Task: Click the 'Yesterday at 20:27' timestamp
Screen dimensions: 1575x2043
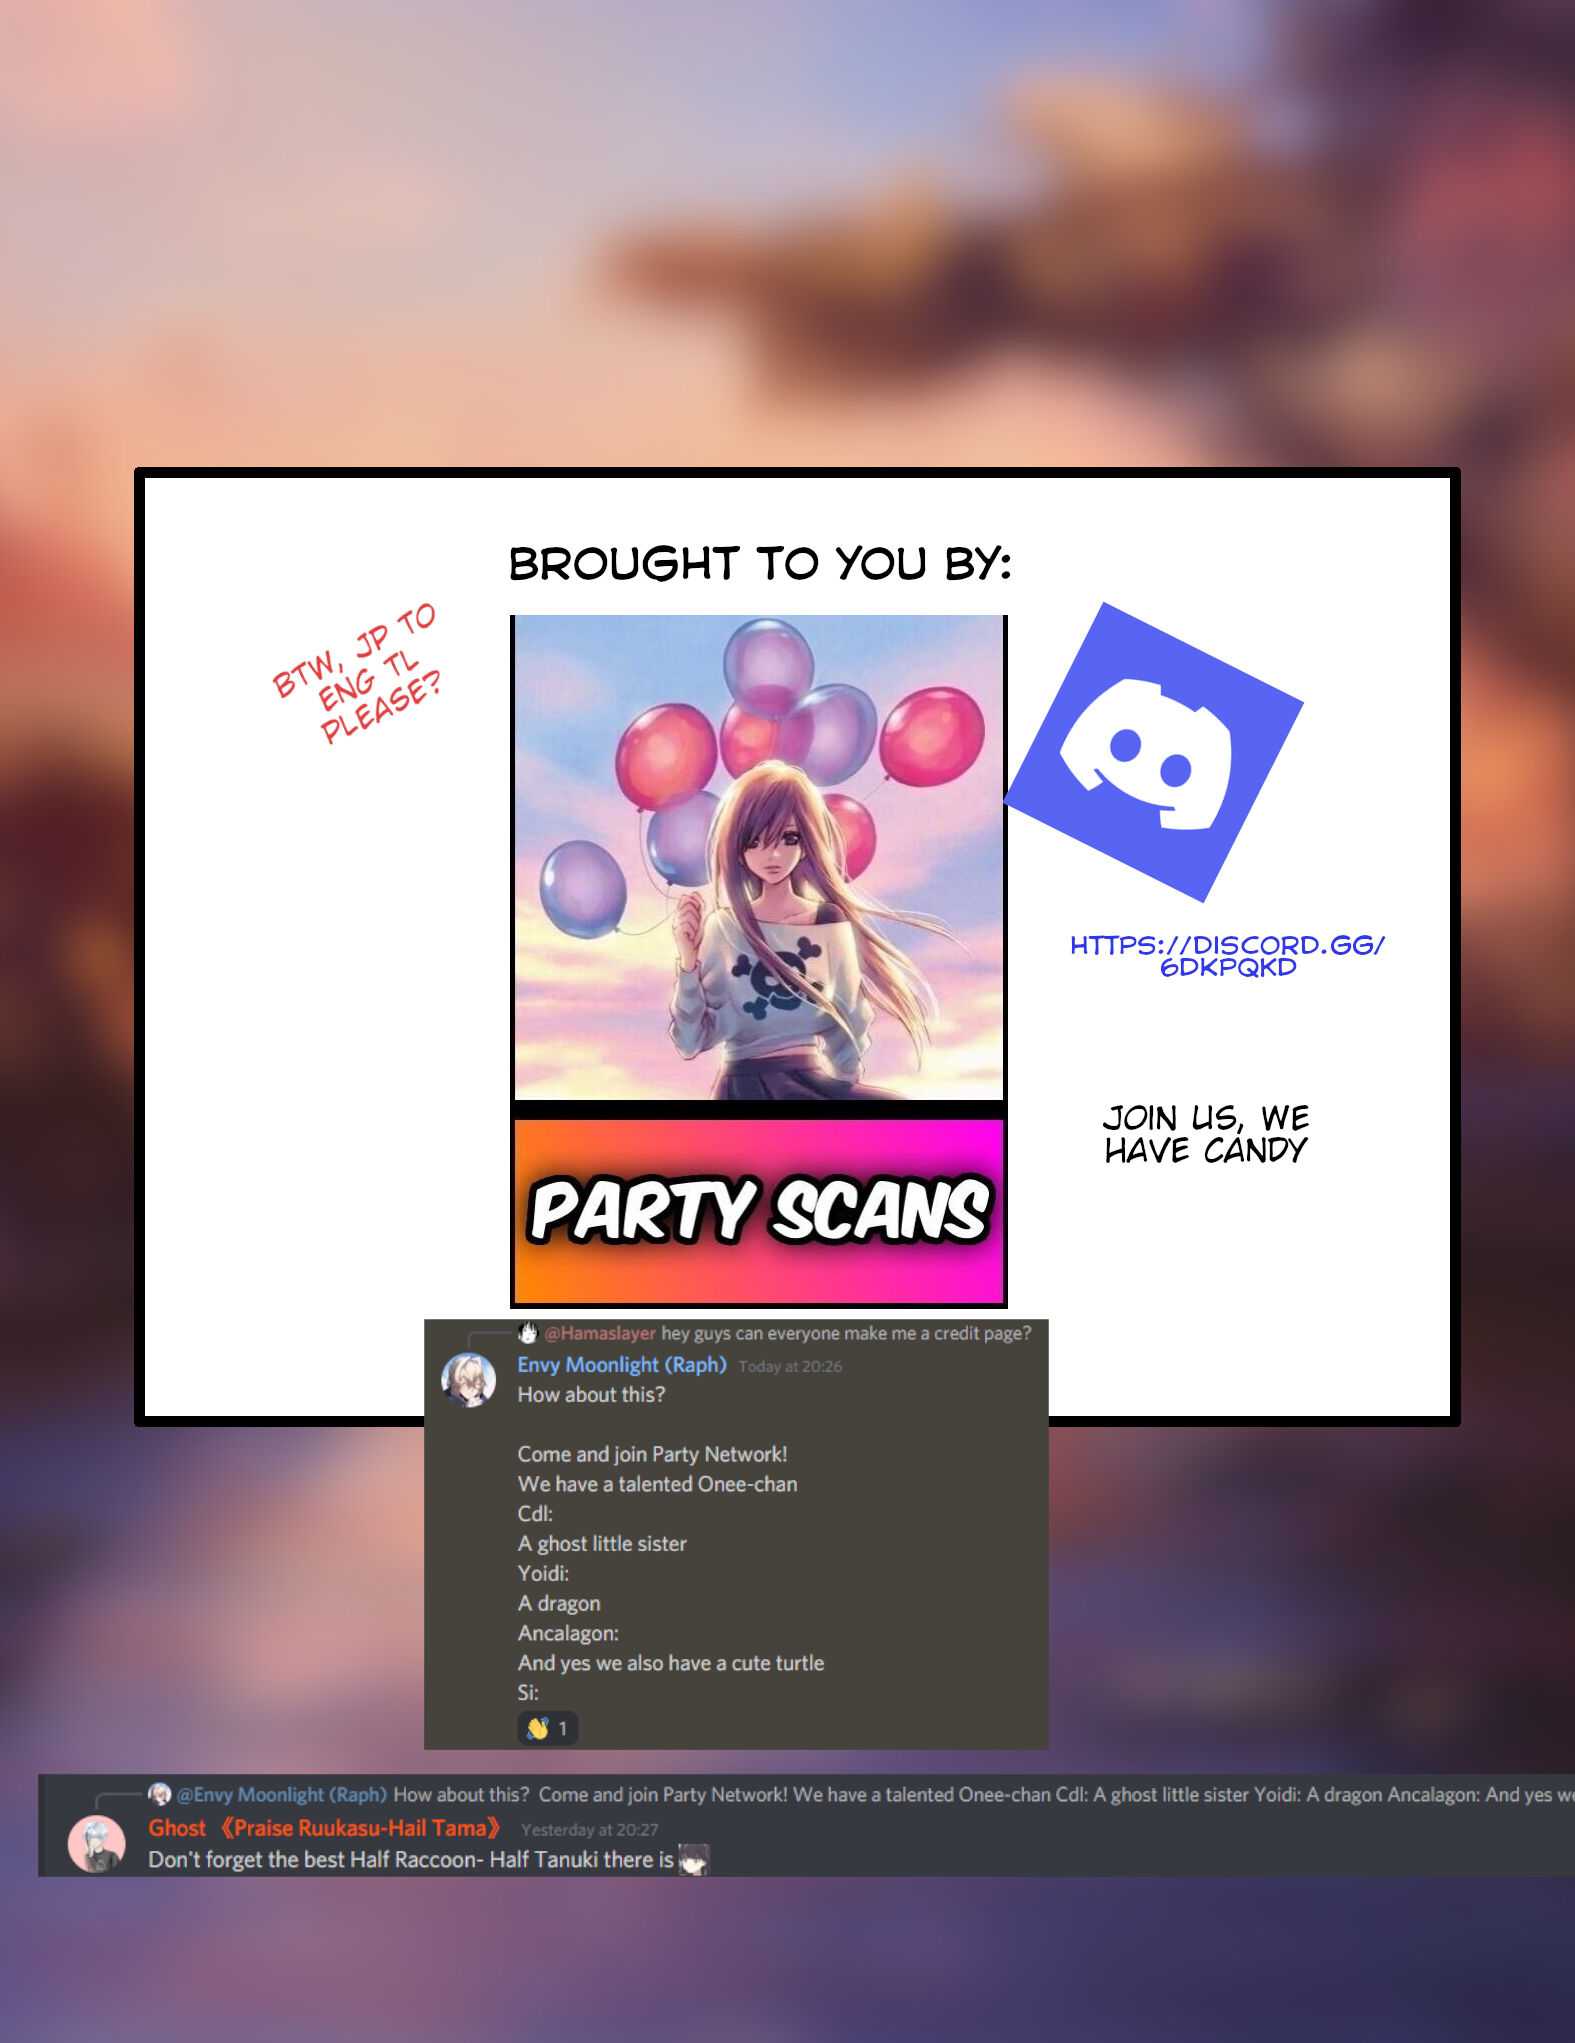Action: click(x=589, y=1830)
